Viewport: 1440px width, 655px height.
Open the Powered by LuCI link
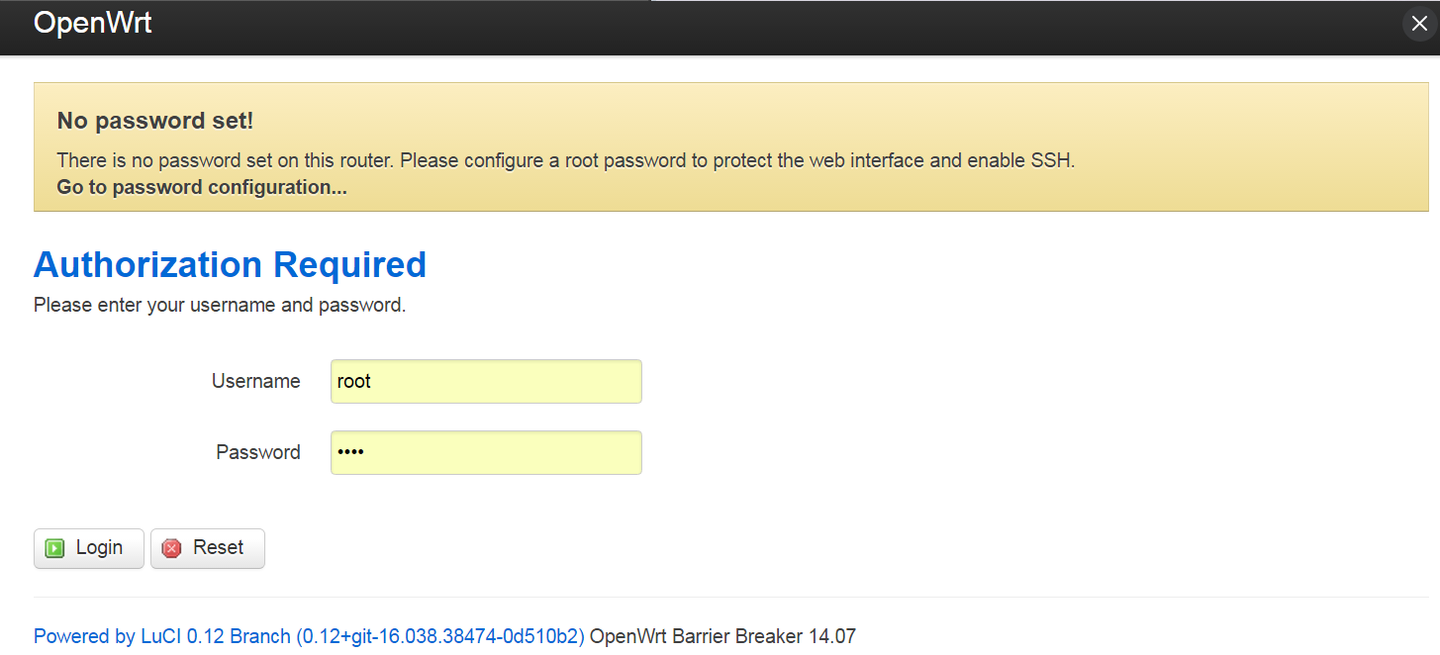click(309, 636)
